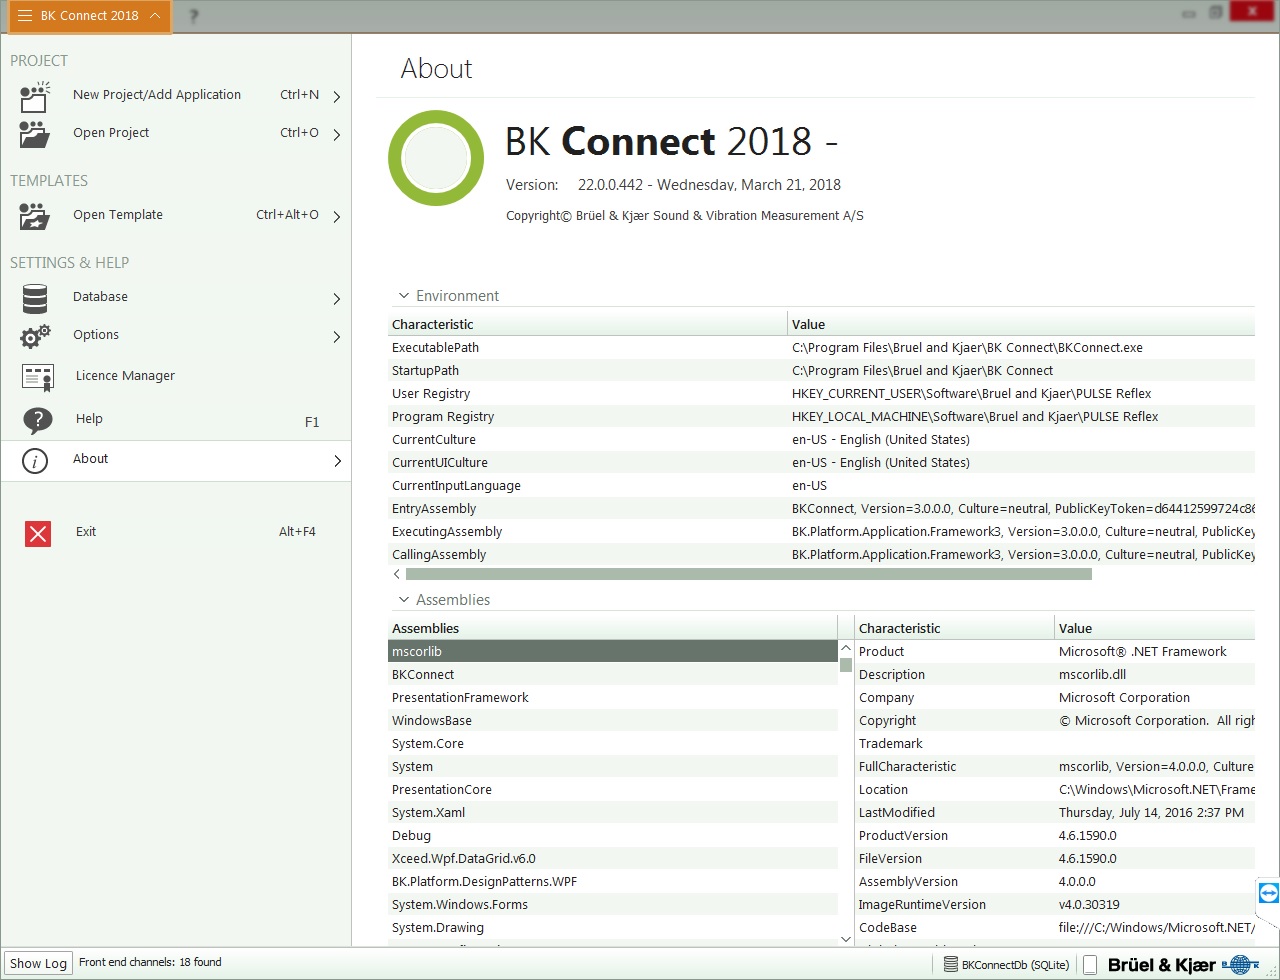The height and width of the screenshot is (980, 1280).
Task: Click the Database cylinder icon
Action: 35,298
